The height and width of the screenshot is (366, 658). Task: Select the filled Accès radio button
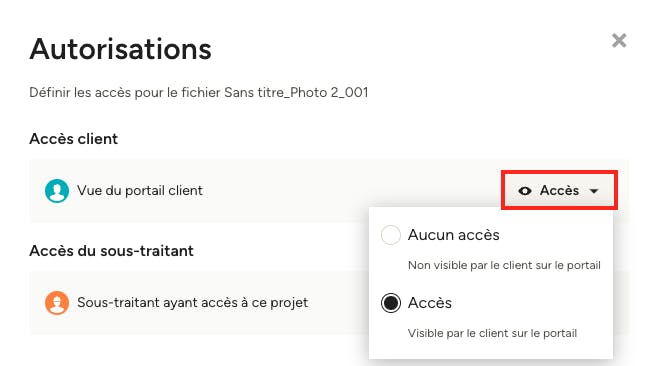tap(391, 303)
